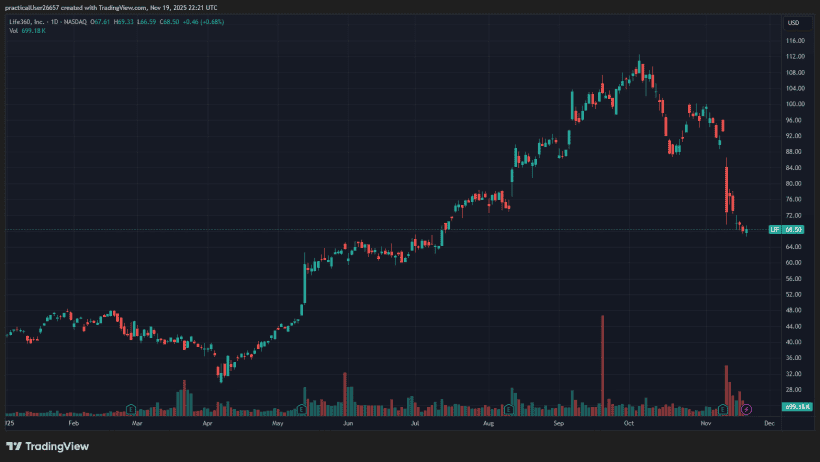Click the 28.00 price axis label
820x462 pixels.
tap(795, 390)
